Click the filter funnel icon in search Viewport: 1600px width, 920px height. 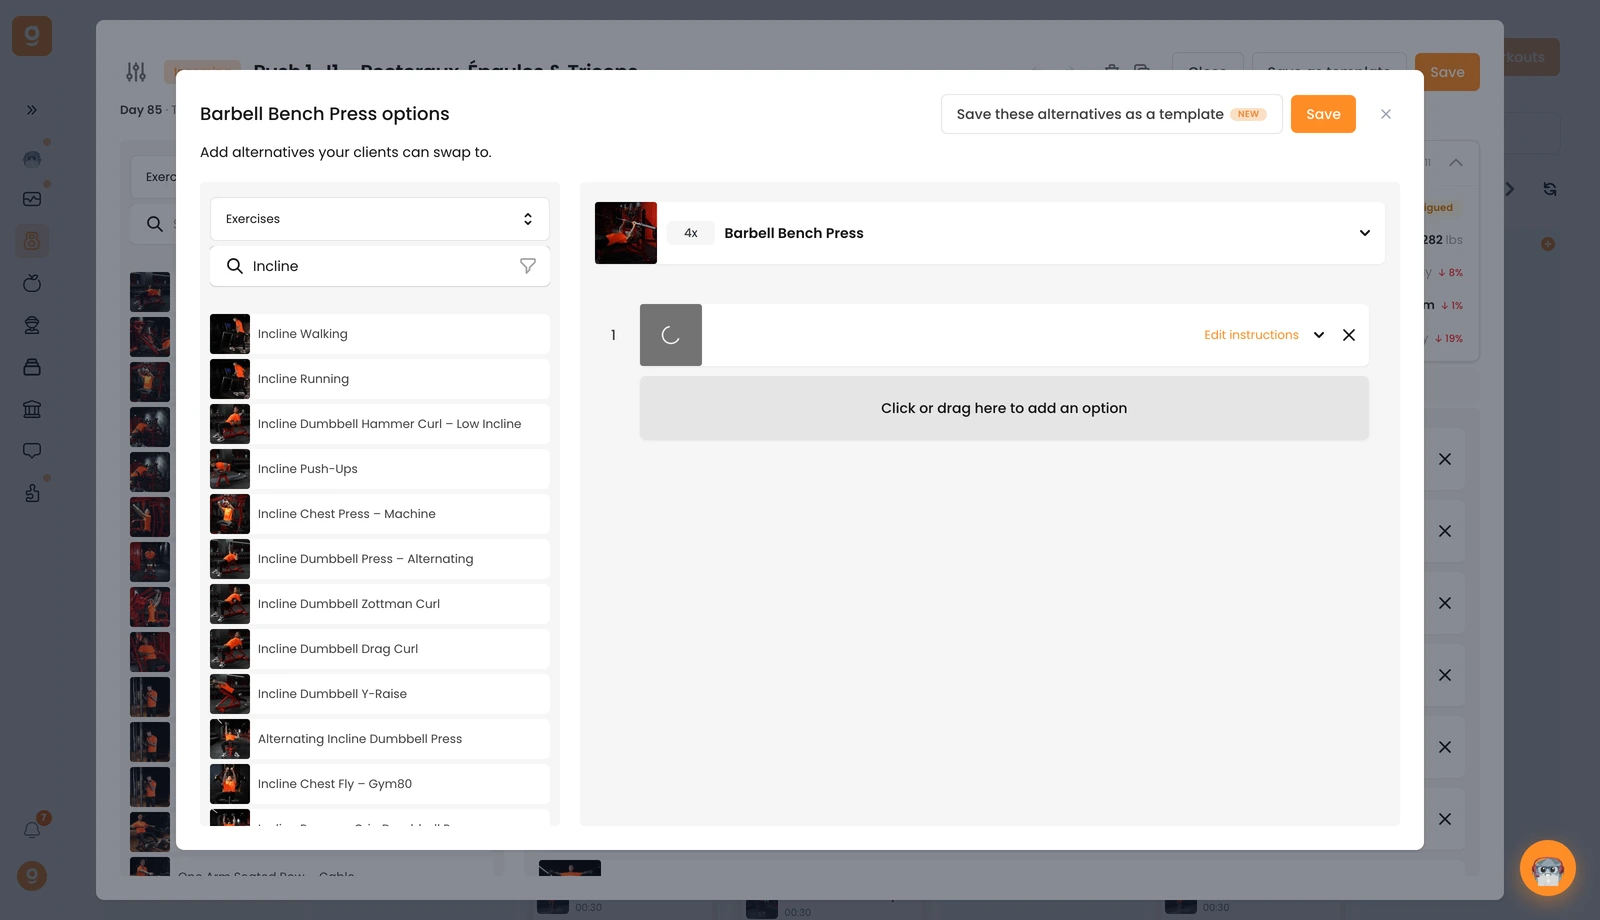click(528, 266)
